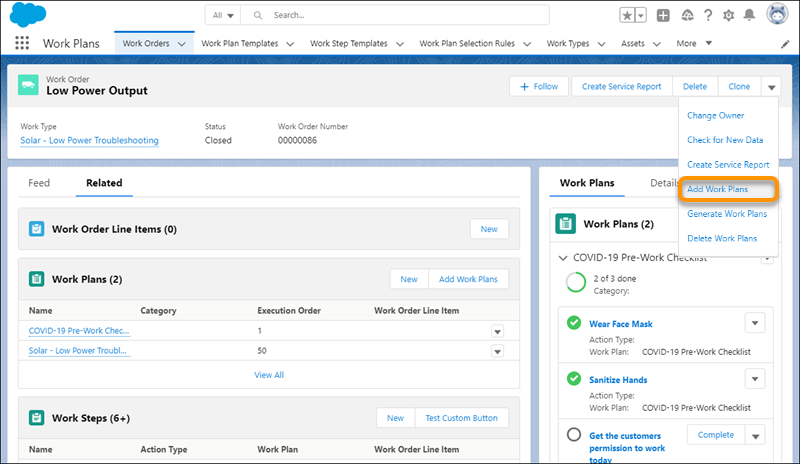Select Delete Work Plans menu item
This screenshot has height=464, width=800.
coord(722,238)
